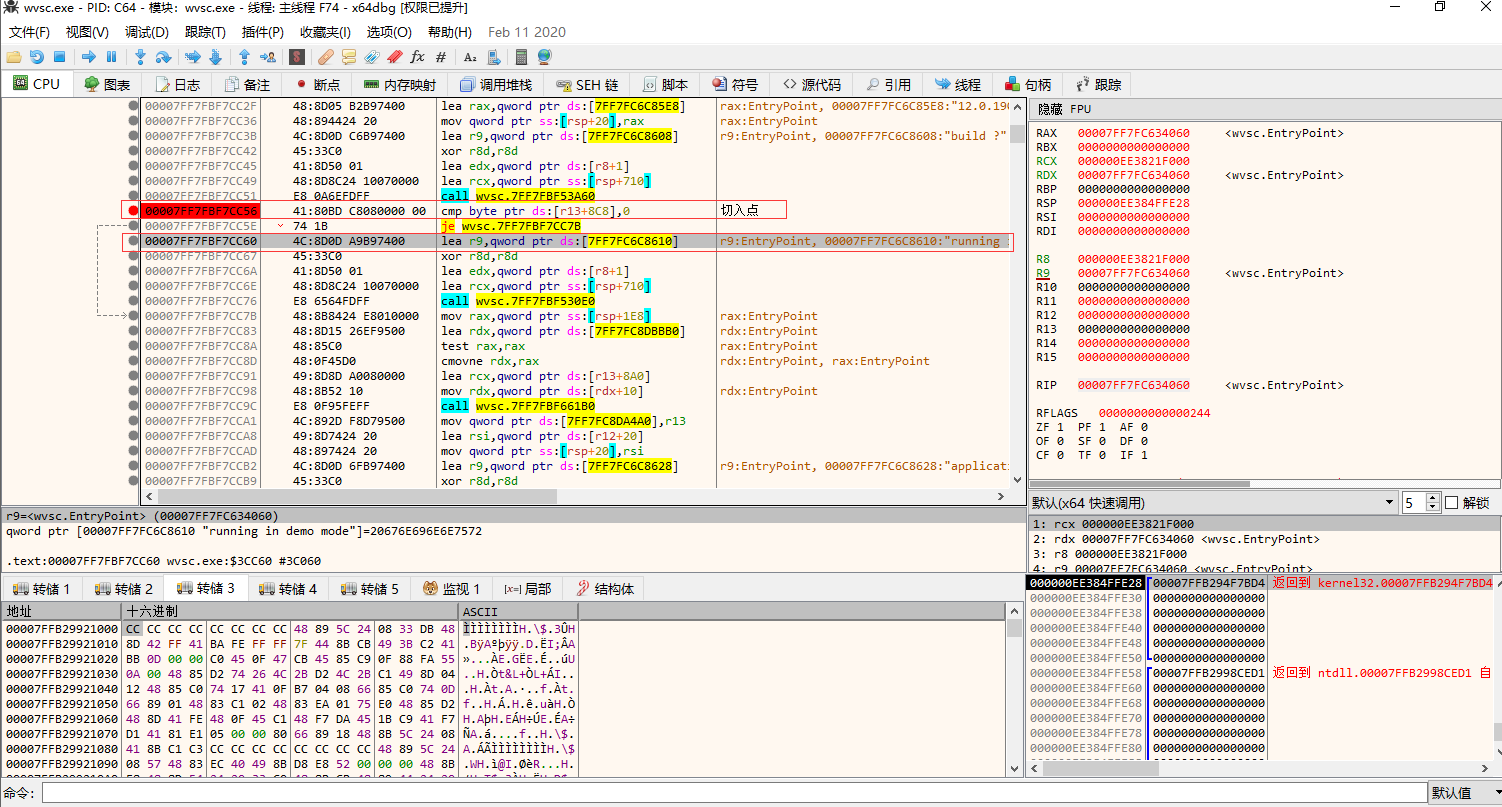The height and width of the screenshot is (807, 1502).
Task: Open the 文件(F) menu
Action: coord(29,32)
